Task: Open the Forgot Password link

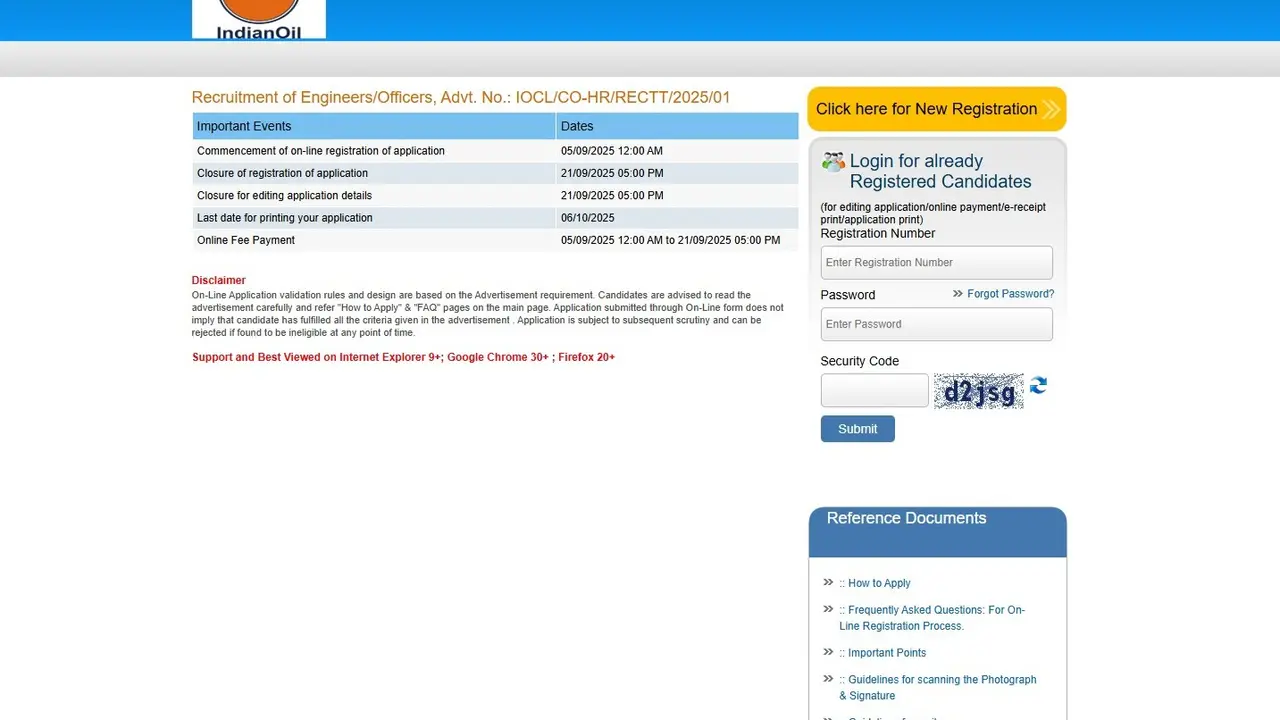Action: [1010, 293]
